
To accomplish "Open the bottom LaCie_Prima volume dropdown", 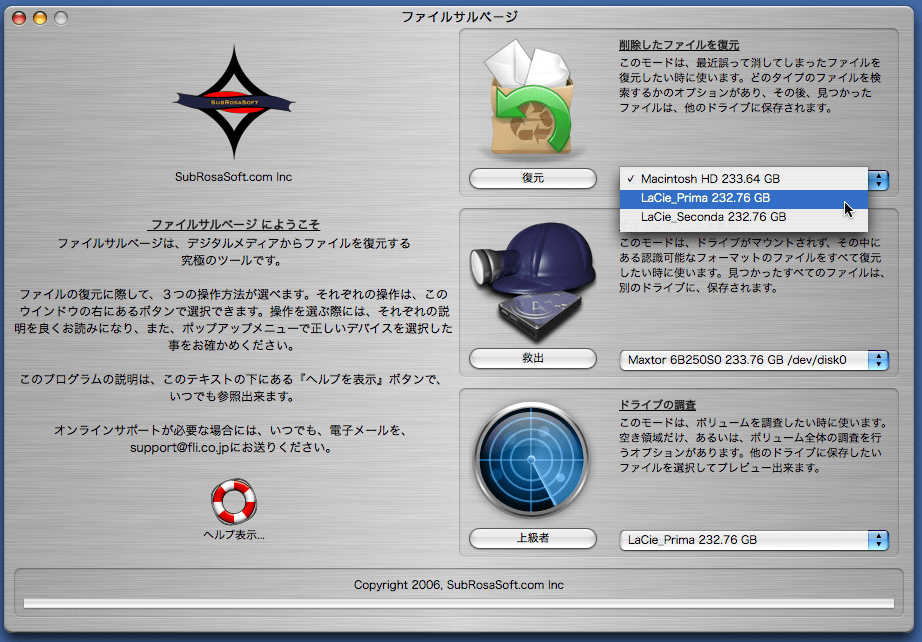I will click(x=754, y=540).
